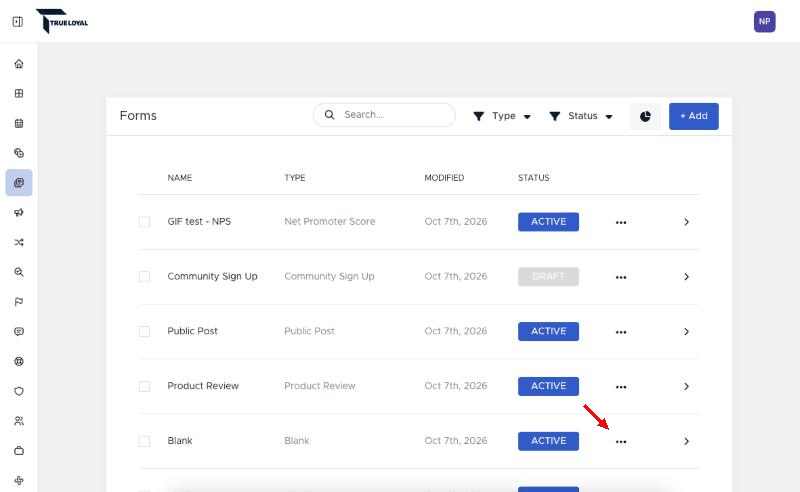Open the grid dashboard sidebar icon
This screenshot has width=800, height=492.
coord(19,93)
